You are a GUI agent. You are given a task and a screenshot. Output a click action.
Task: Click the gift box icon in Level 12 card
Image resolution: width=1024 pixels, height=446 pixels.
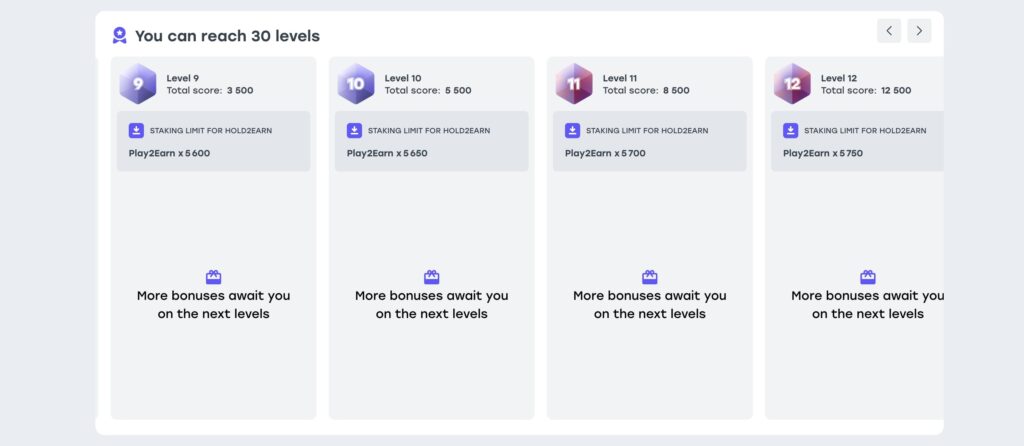868,277
